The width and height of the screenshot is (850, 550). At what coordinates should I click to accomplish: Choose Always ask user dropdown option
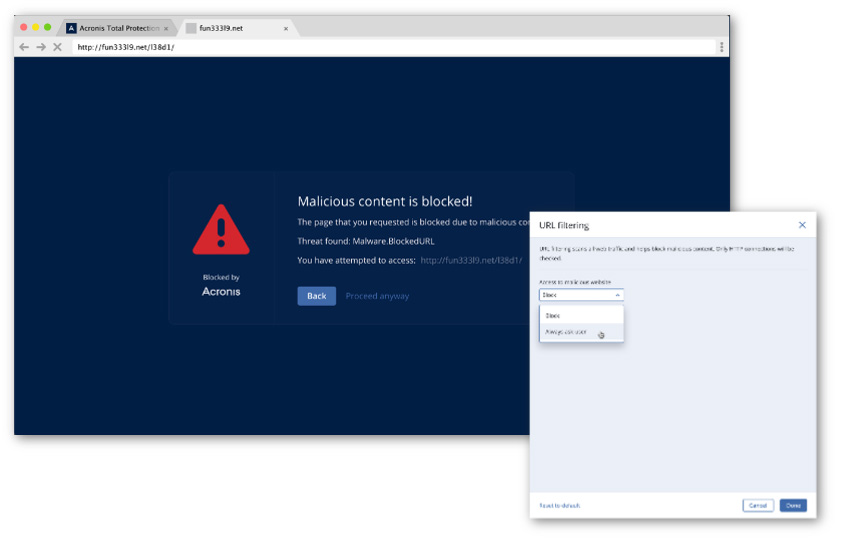click(x=566, y=332)
